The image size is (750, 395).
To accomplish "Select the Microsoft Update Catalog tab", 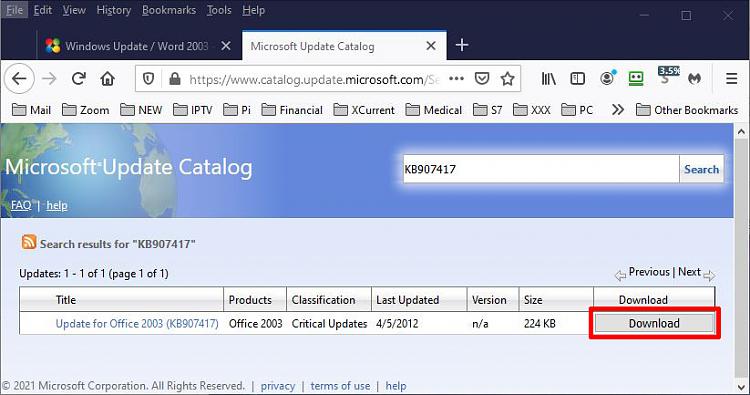I will tap(344, 46).
